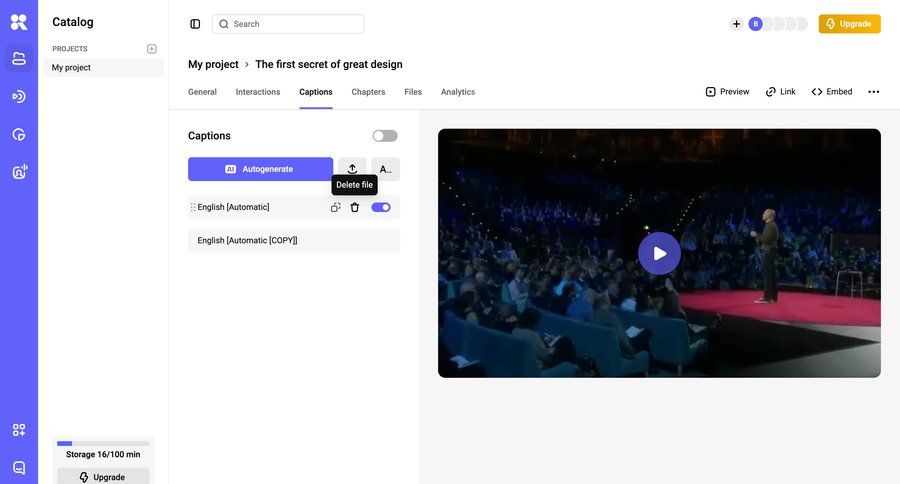This screenshot has width=900, height=484.
Task: Click the plus button beside user avatars
Action: (736, 24)
